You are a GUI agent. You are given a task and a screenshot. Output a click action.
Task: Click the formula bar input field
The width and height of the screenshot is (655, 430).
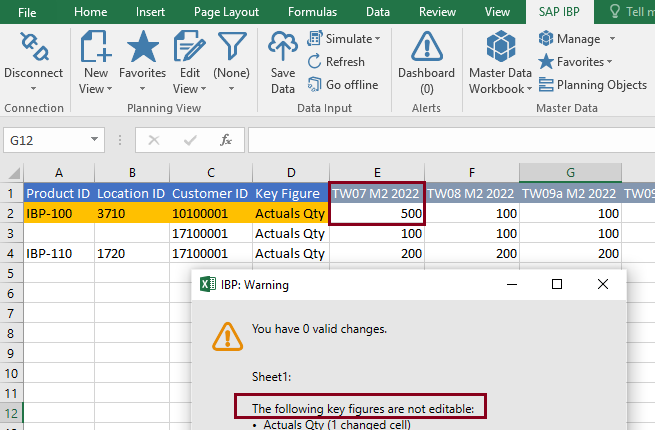pos(452,140)
